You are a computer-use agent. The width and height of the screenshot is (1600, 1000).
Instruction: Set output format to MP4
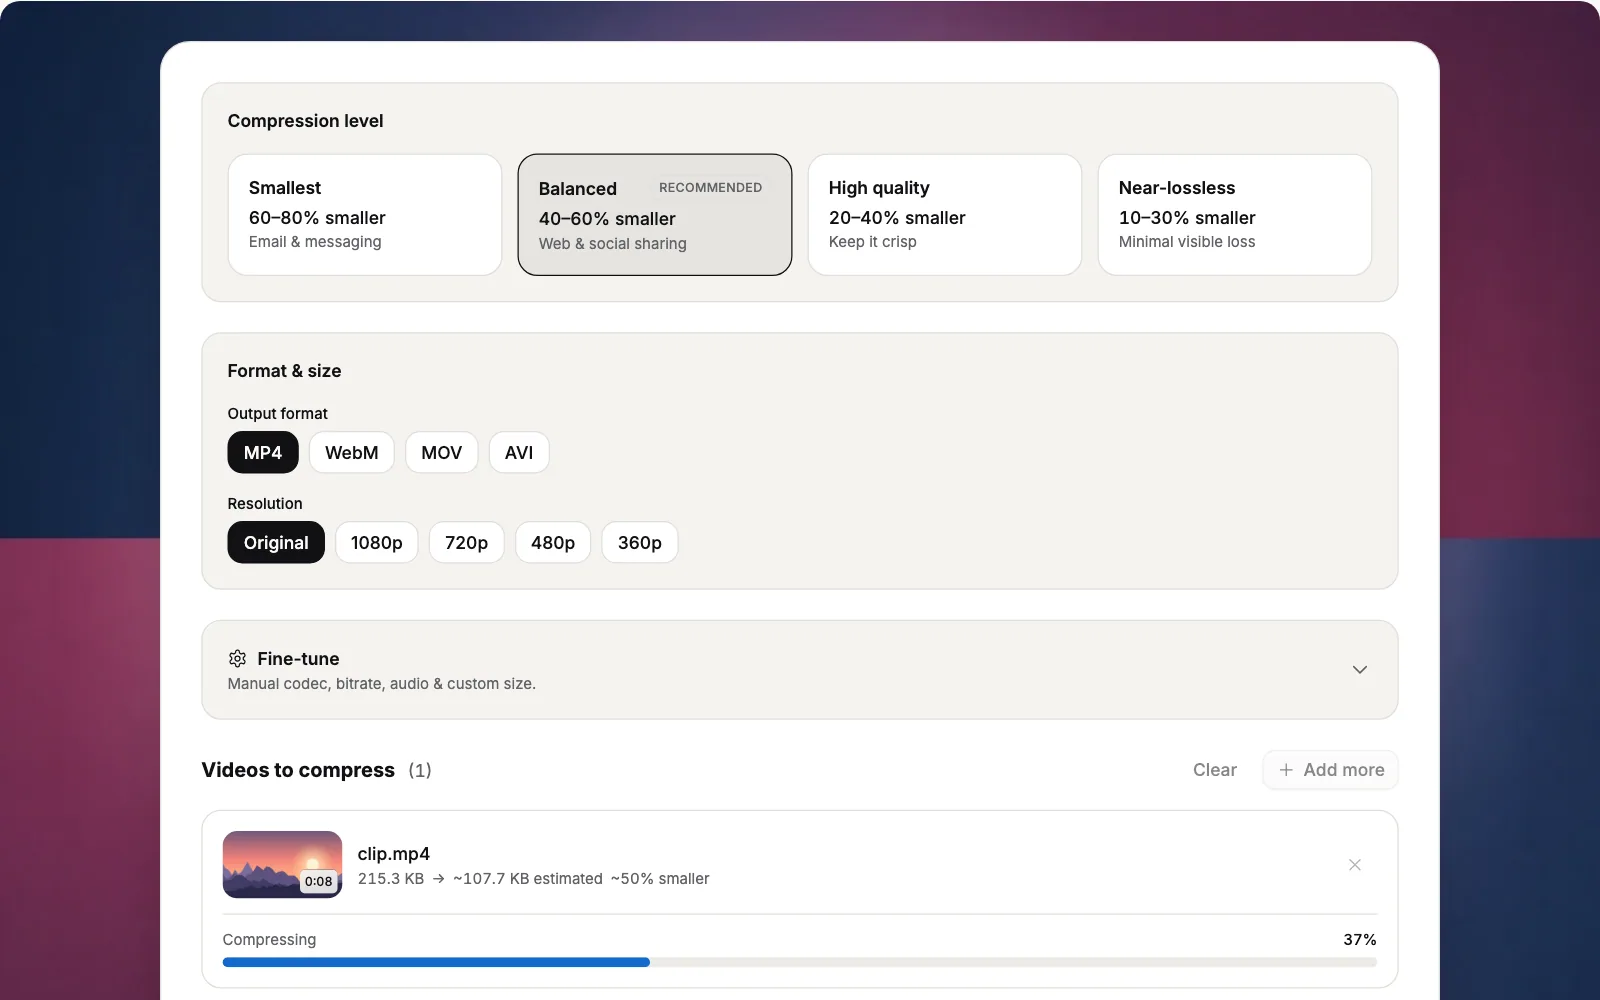[x=263, y=452]
